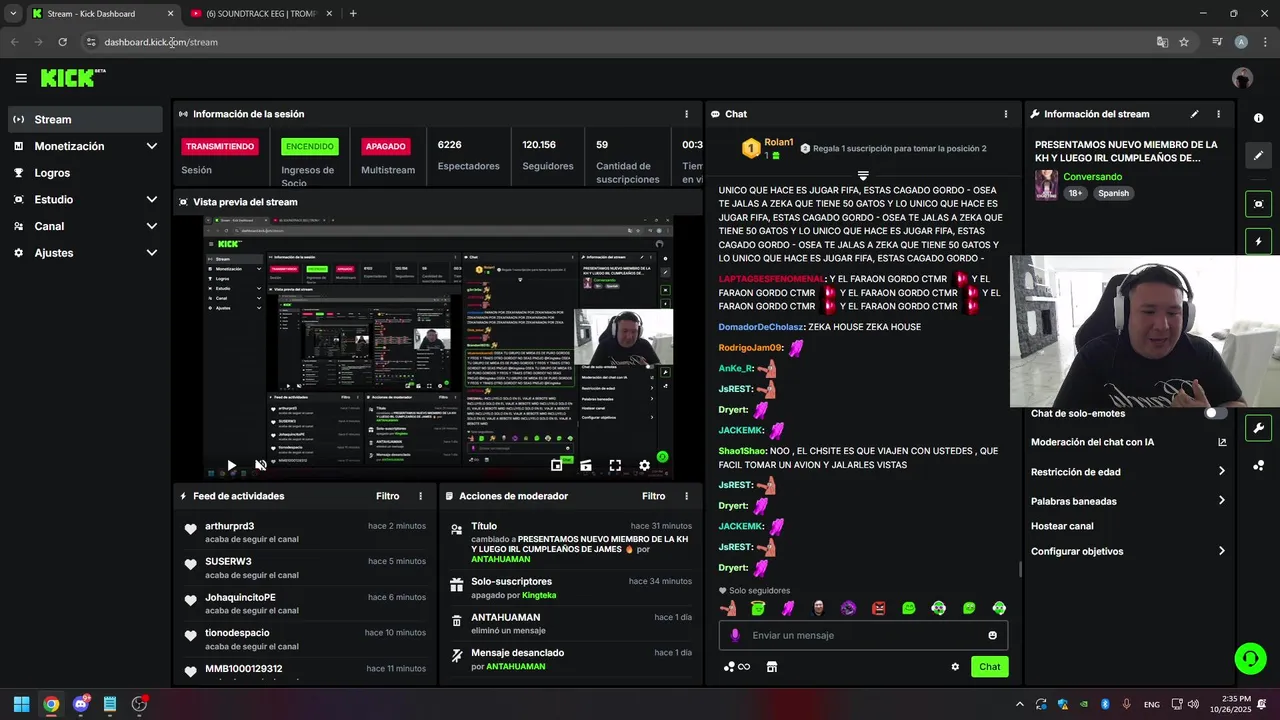Click the channel points infinity balance
This screenshot has height=720, width=1280.
(736, 667)
